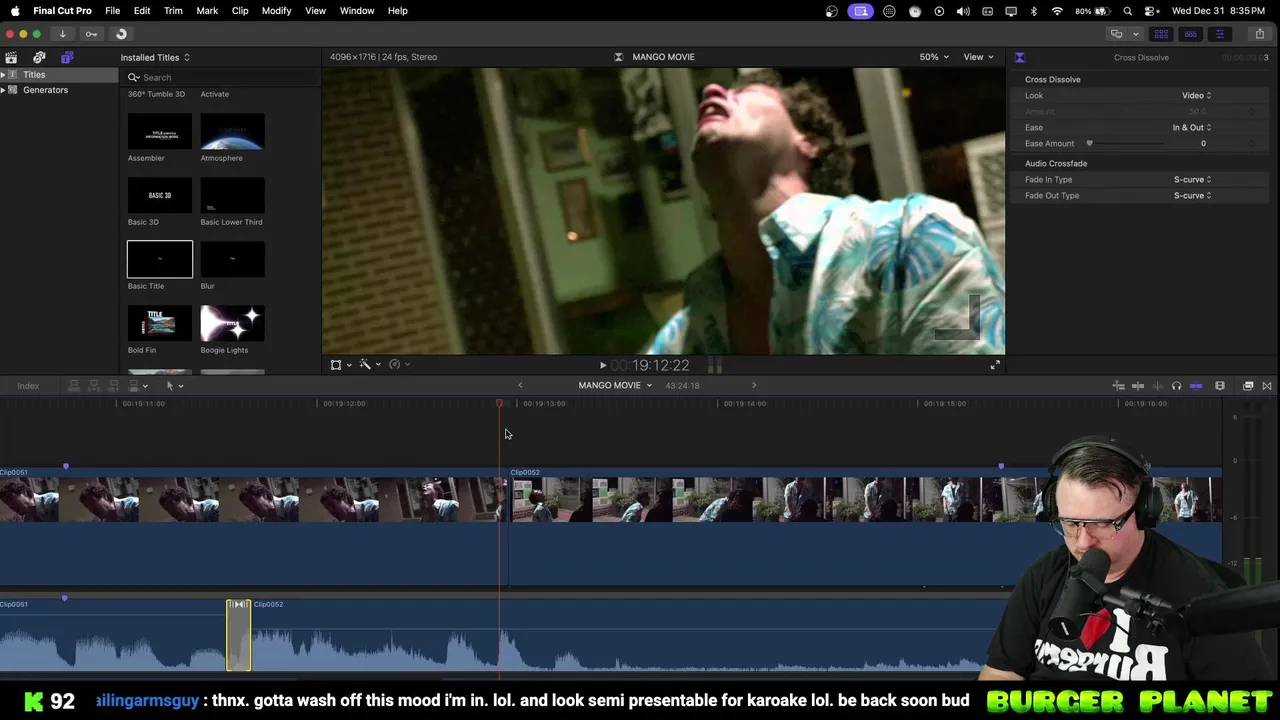Image resolution: width=1280 pixels, height=720 pixels.
Task: Open the viewer crop/transform tool dropdown
Action: point(340,365)
